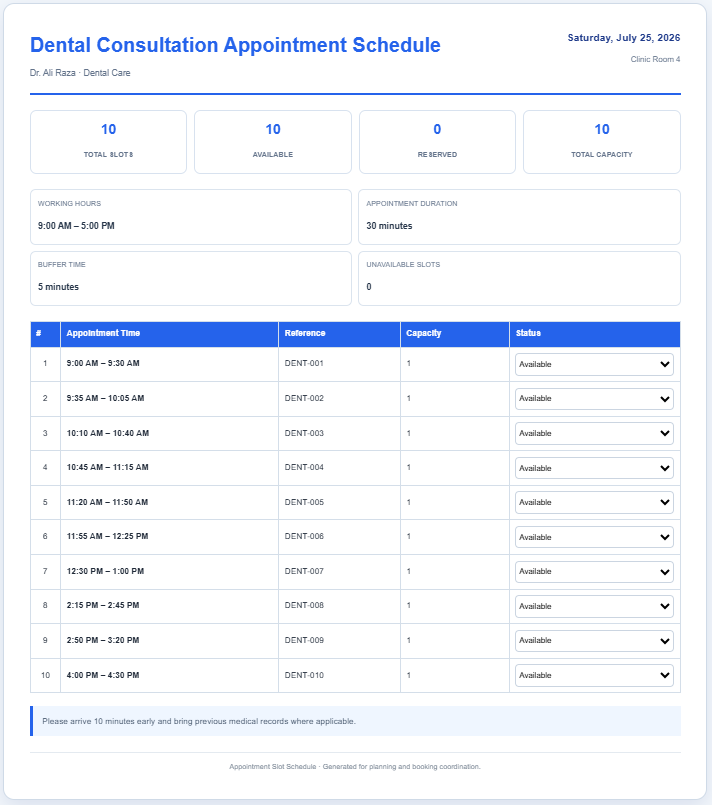
Task: Open status dropdown for DENT-007
Action: (x=594, y=571)
